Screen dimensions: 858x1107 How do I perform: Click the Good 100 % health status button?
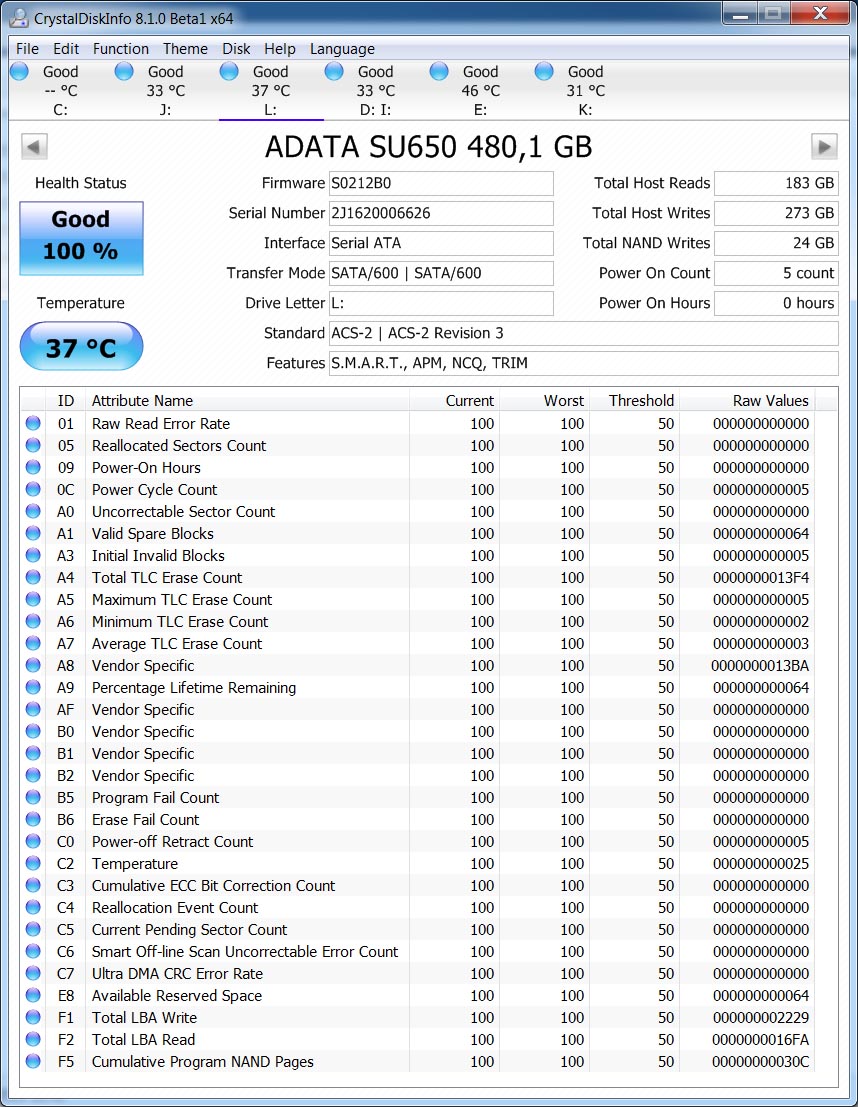[x=81, y=238]
